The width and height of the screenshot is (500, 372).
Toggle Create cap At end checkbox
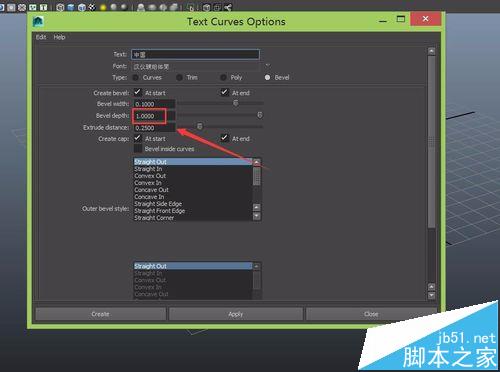(225, 138)
